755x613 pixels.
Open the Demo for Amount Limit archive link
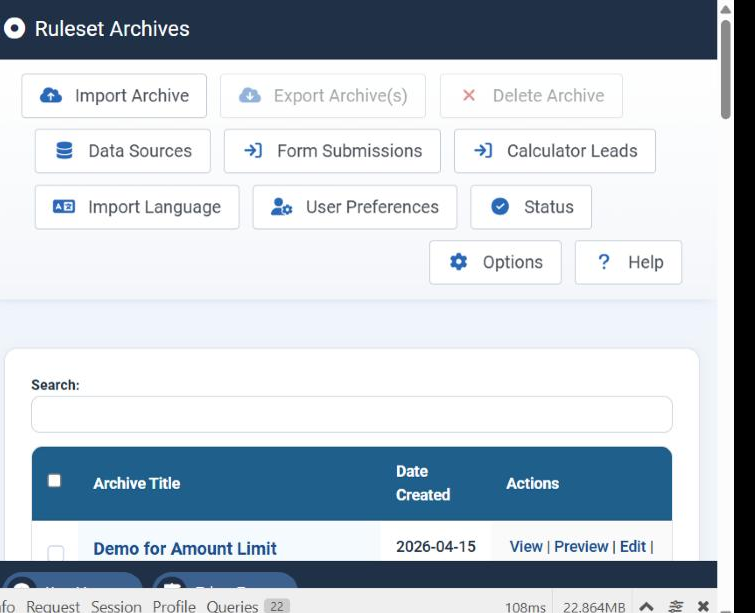pyautogui.click(x=185, y=548)
